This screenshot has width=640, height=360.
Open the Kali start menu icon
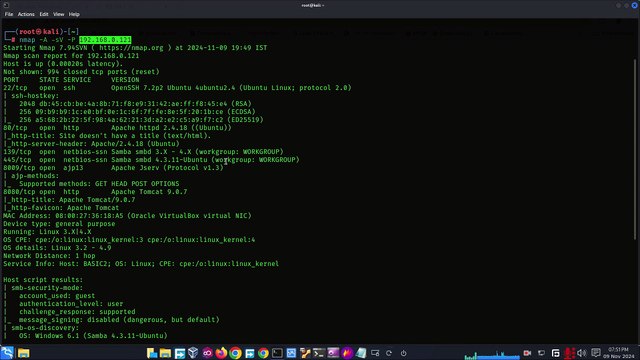(x=7, y=353)
